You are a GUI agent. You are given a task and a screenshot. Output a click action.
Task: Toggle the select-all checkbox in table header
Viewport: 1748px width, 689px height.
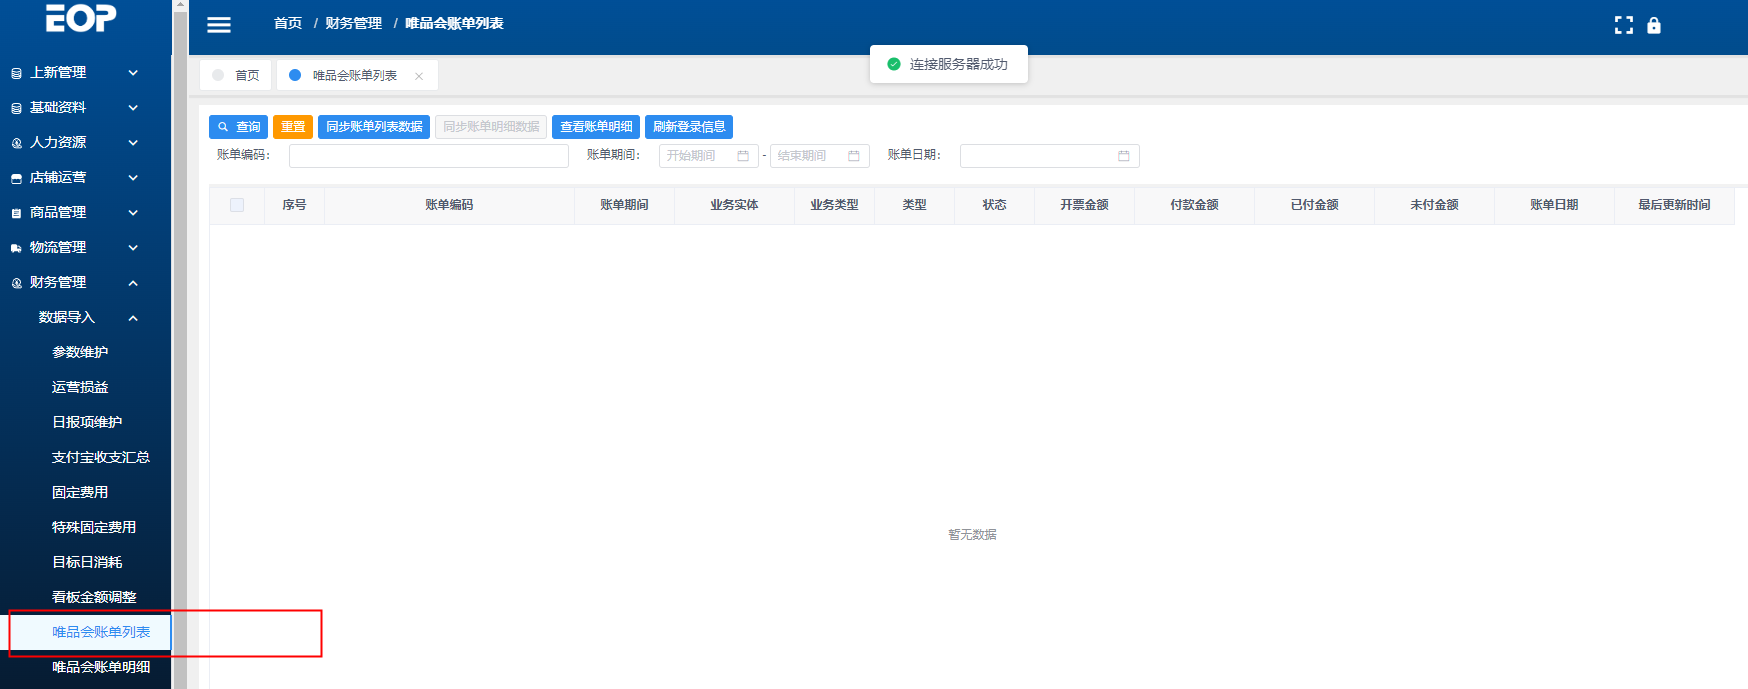tap(237, 205)
